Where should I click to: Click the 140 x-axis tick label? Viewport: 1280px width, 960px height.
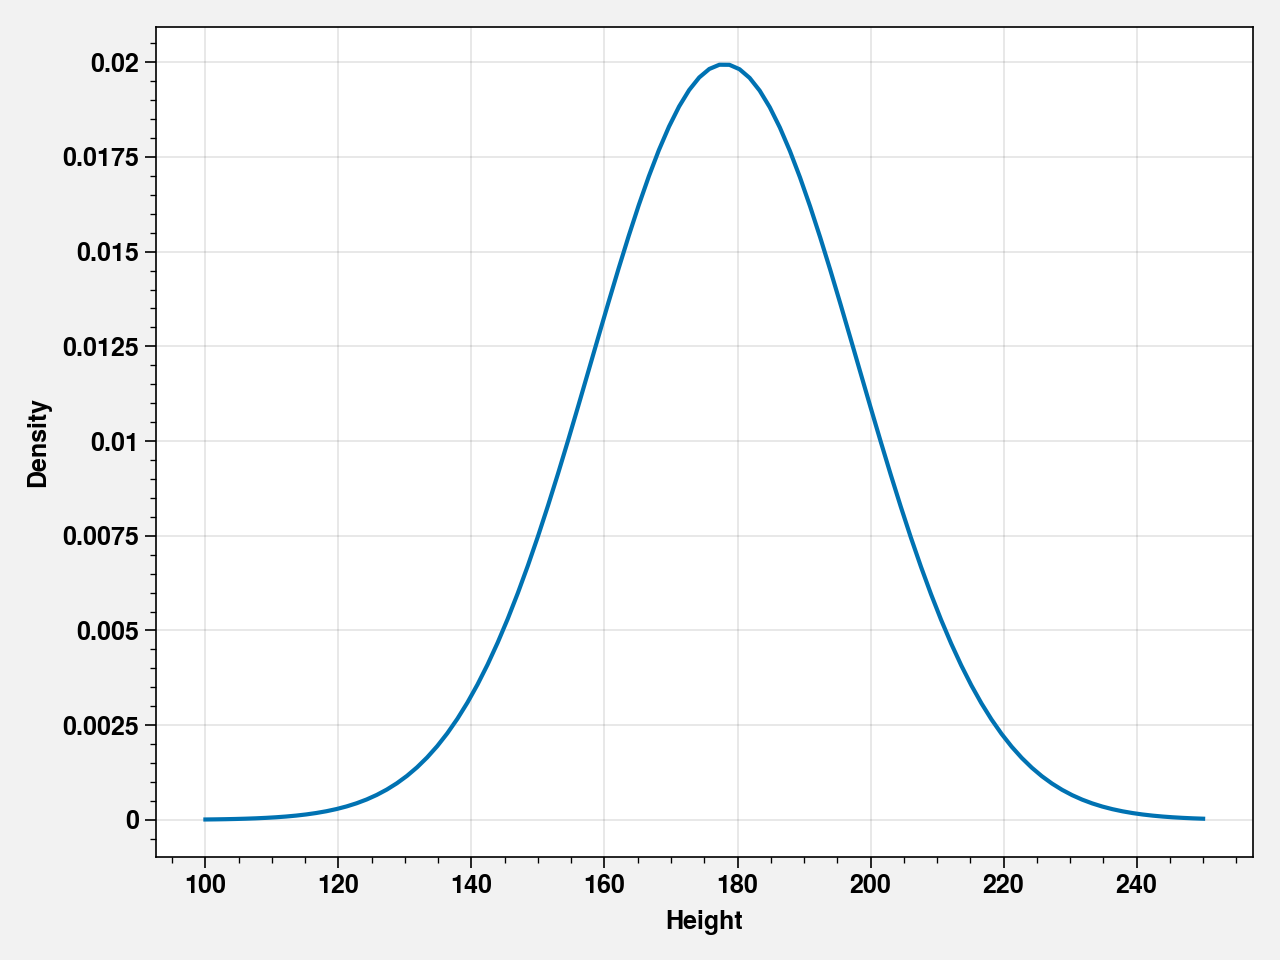tap(471, 885)
